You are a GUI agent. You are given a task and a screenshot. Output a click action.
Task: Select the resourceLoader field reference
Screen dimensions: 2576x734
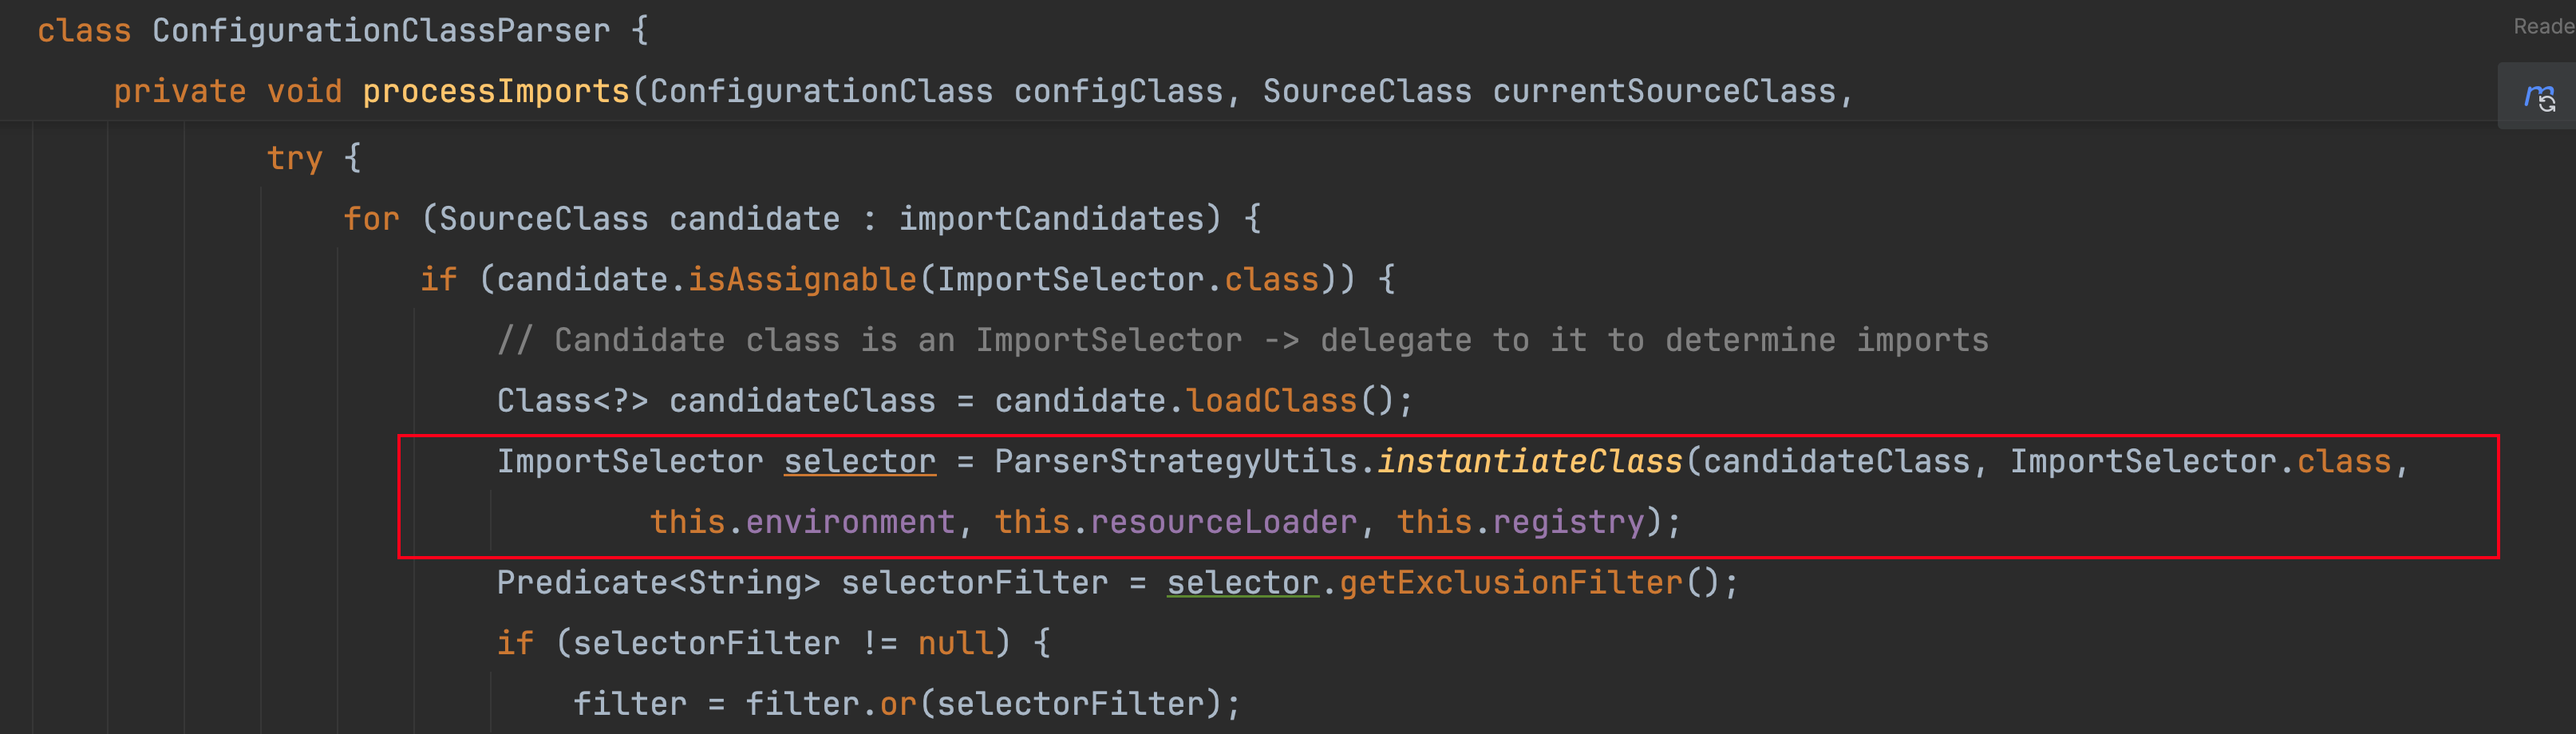point(1224,522)
